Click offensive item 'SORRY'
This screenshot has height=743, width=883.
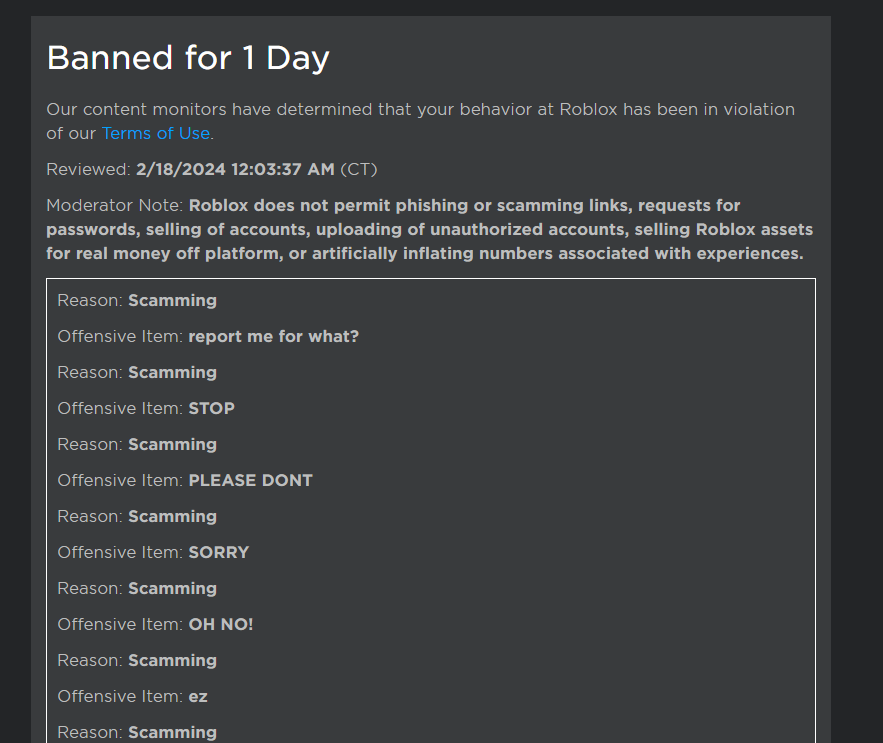point(218,553)
